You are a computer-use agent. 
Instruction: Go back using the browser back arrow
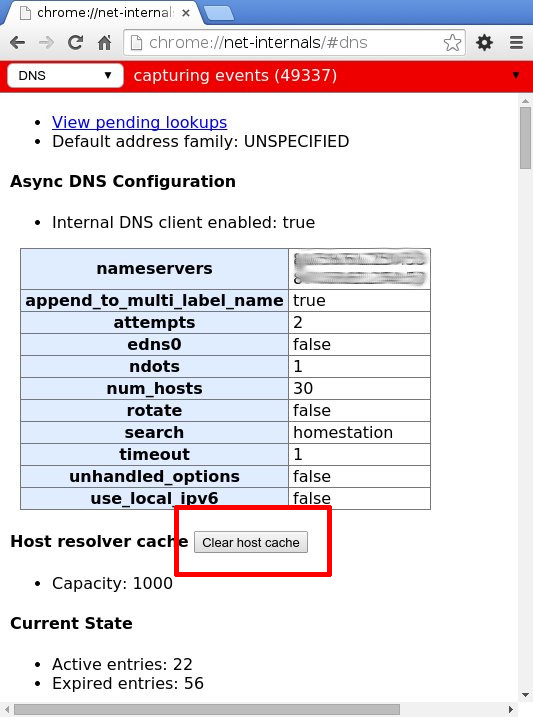17,43
